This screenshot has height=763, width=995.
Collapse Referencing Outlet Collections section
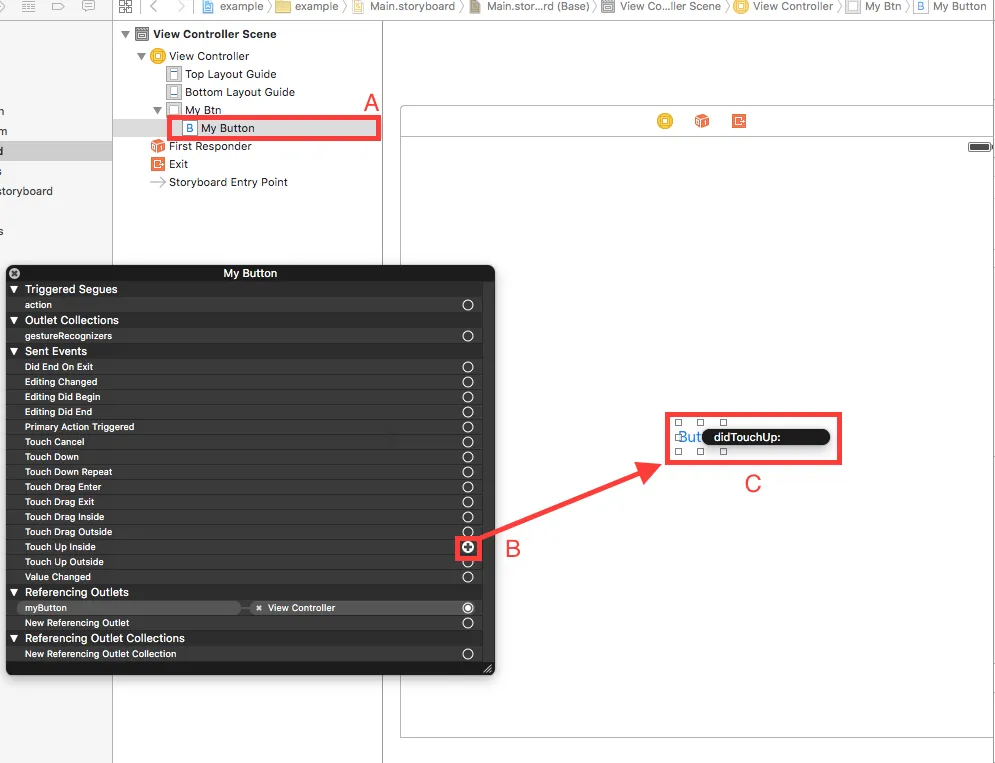[14, 639]
